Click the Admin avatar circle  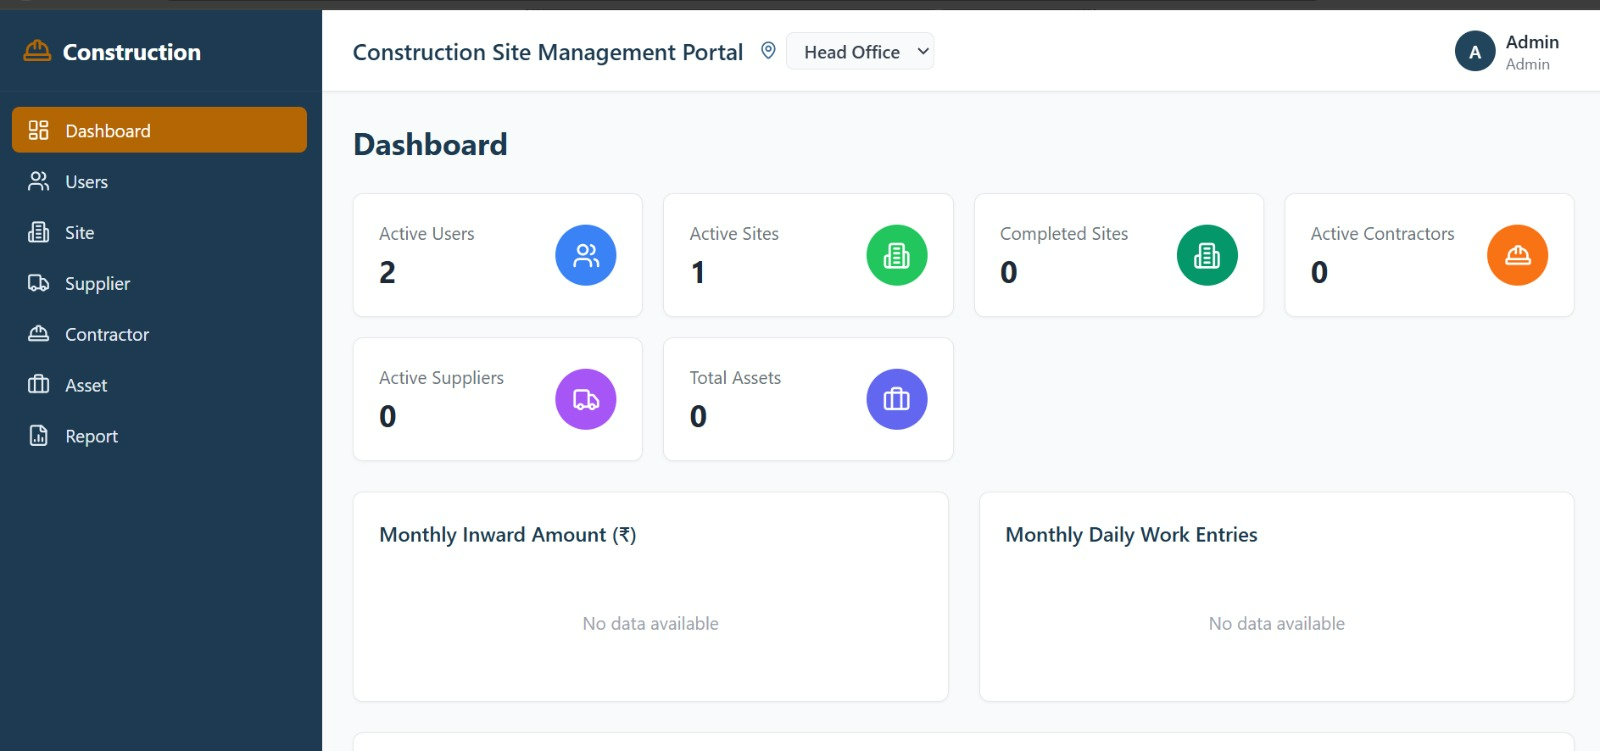[1475, 52]
